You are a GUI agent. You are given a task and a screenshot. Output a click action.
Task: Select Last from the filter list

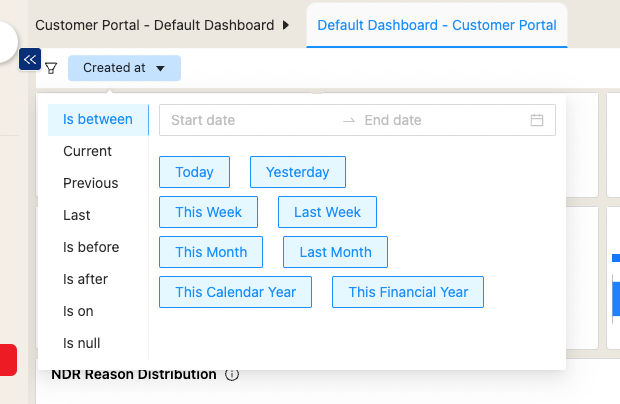click(77, 216)
